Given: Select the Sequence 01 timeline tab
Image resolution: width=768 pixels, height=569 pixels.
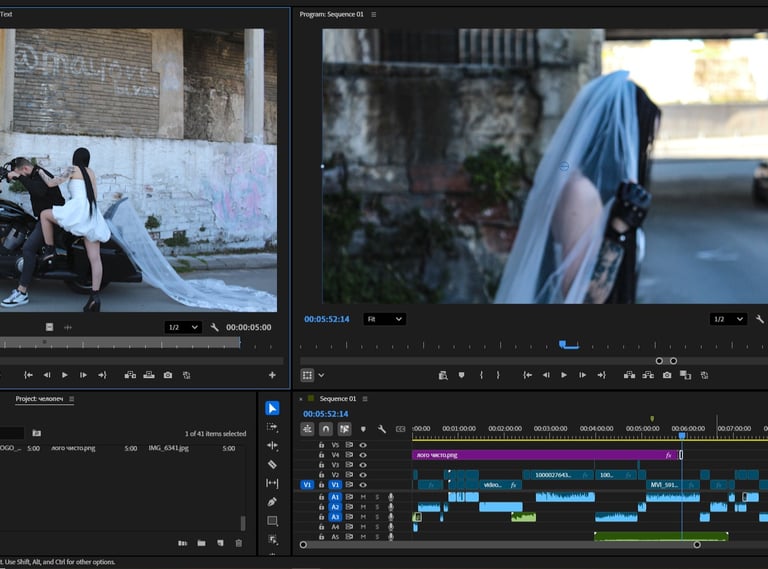Looking at the screenshot, I should click(x=338, y=399).
